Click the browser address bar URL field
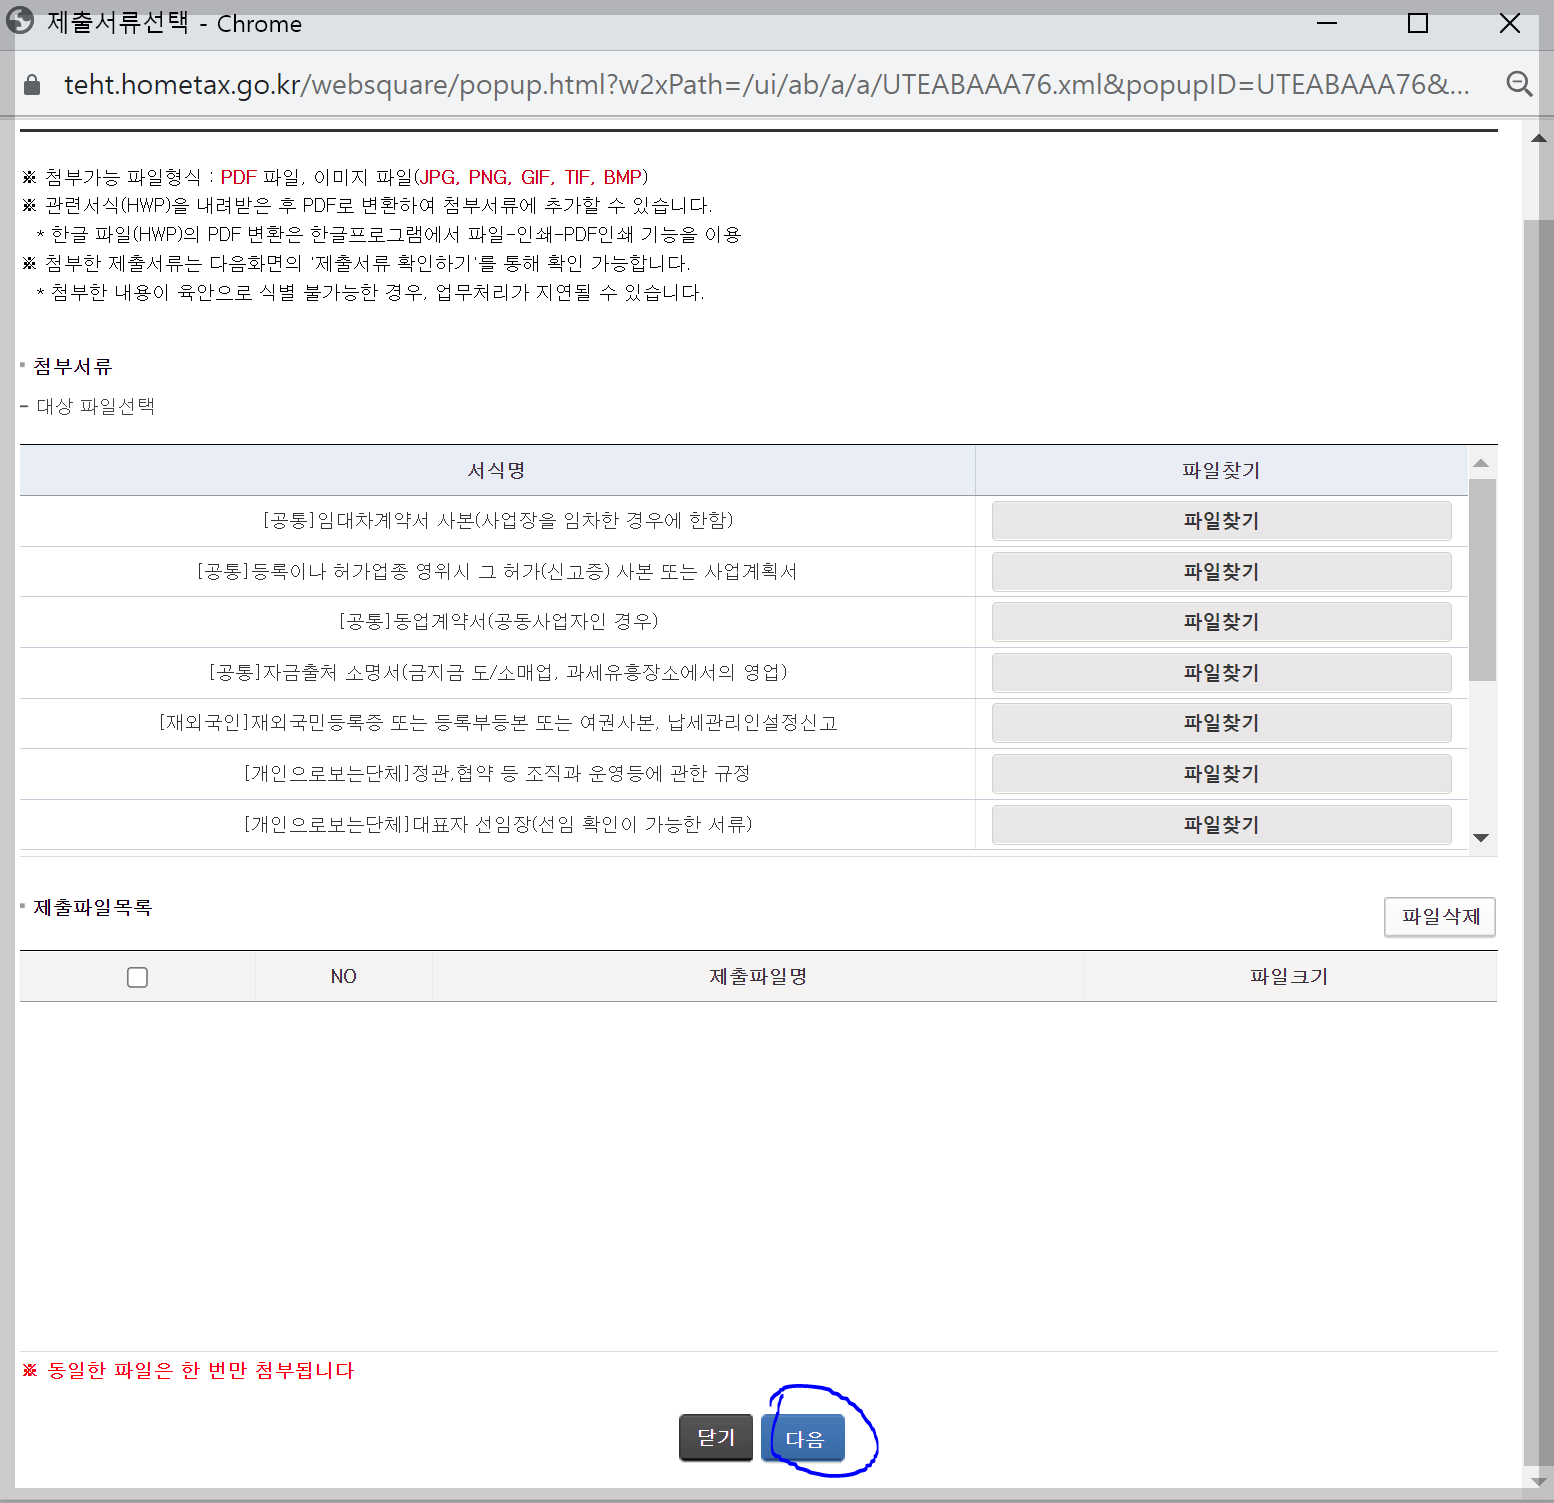 [700, 84]
